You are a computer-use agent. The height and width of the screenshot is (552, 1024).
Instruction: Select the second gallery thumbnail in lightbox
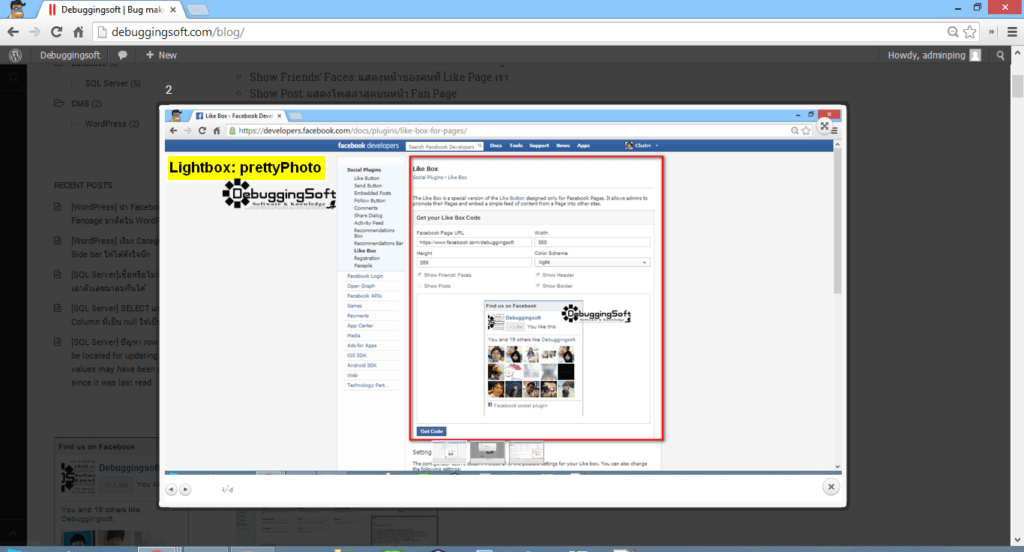click(487, 451)
